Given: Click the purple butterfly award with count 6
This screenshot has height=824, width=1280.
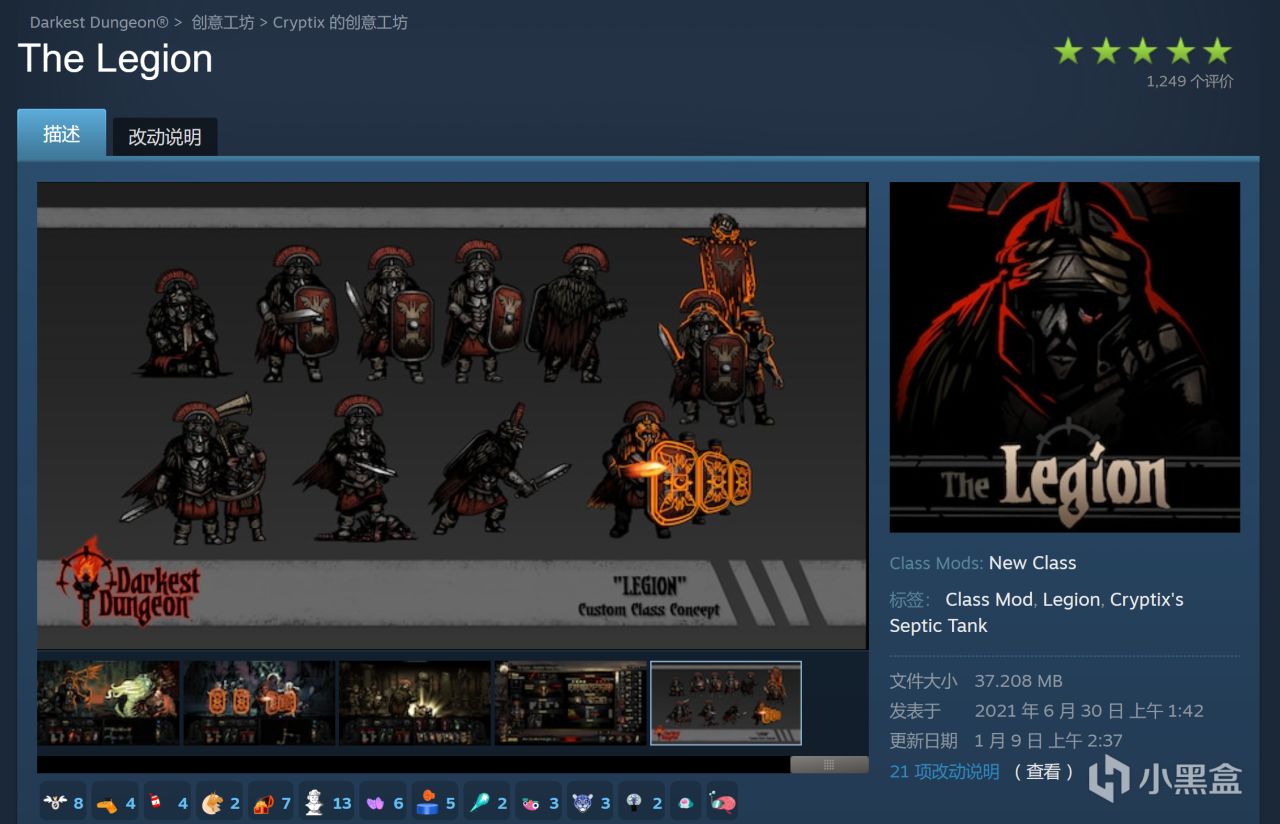Looking at the screenshot, I should (x=383, y=802).
